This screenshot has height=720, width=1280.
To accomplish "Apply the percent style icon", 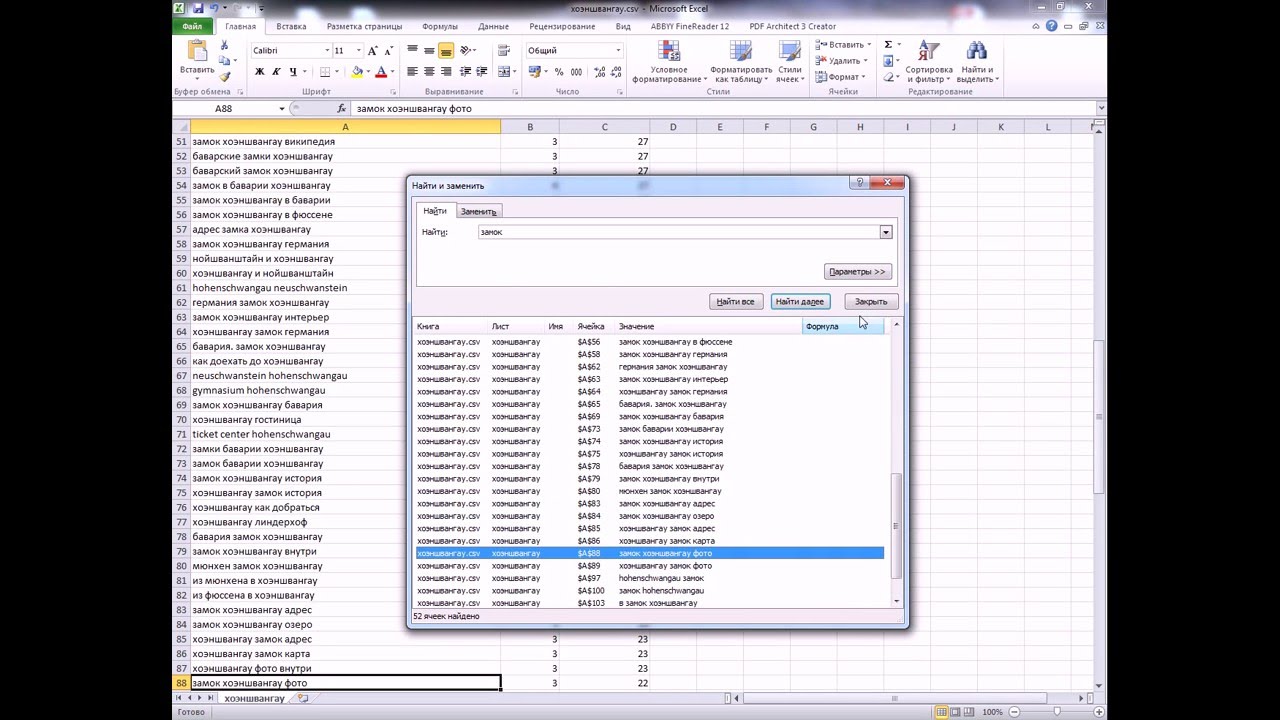I will [558, 72].
